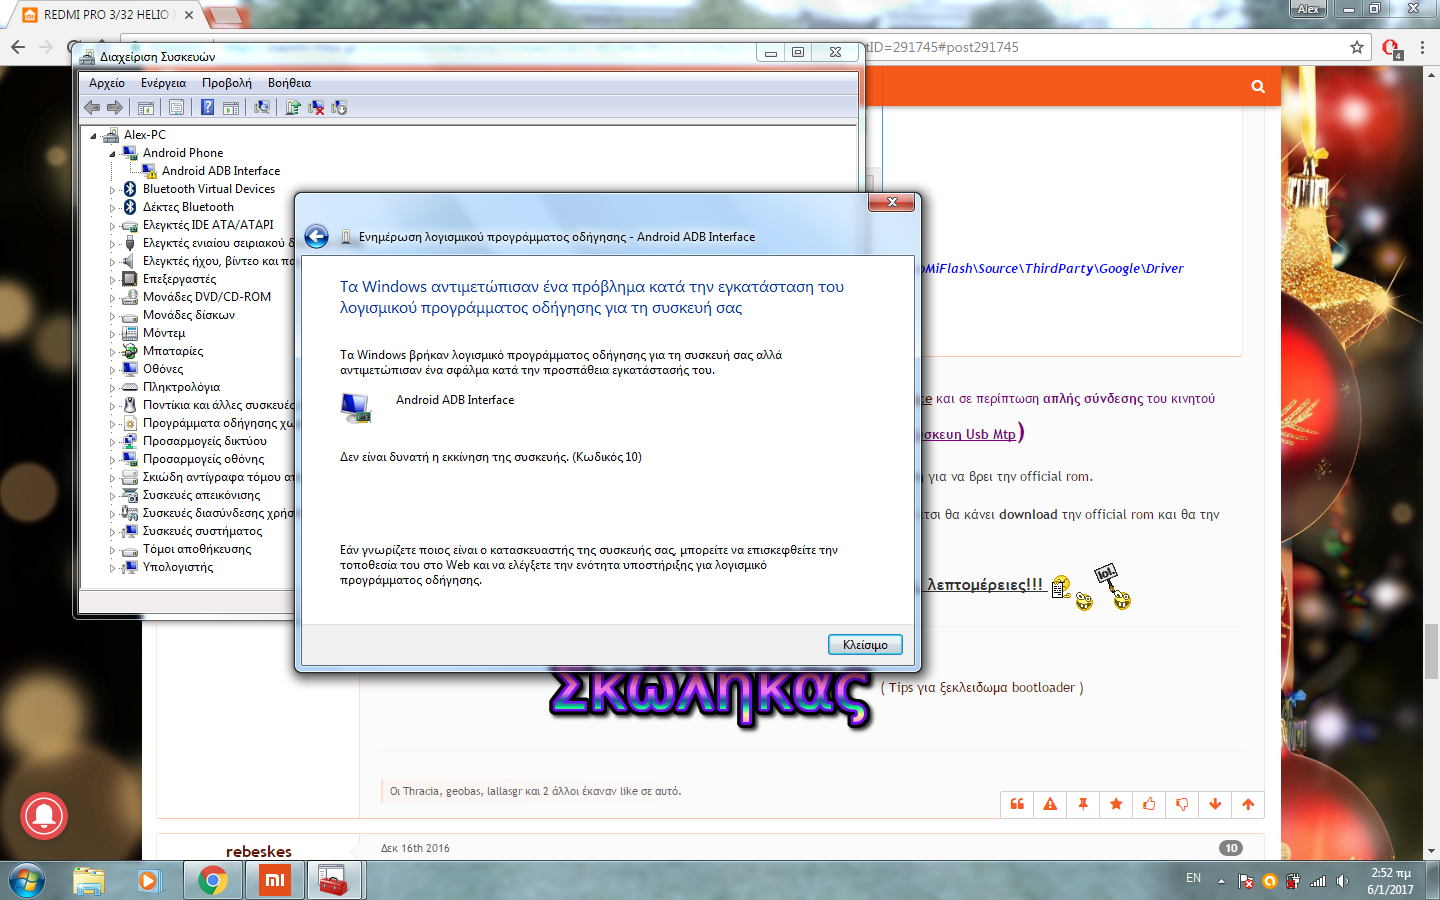Click Uninstall device toolbar icon with red X

pyautogui.click(x=316, y=107)
